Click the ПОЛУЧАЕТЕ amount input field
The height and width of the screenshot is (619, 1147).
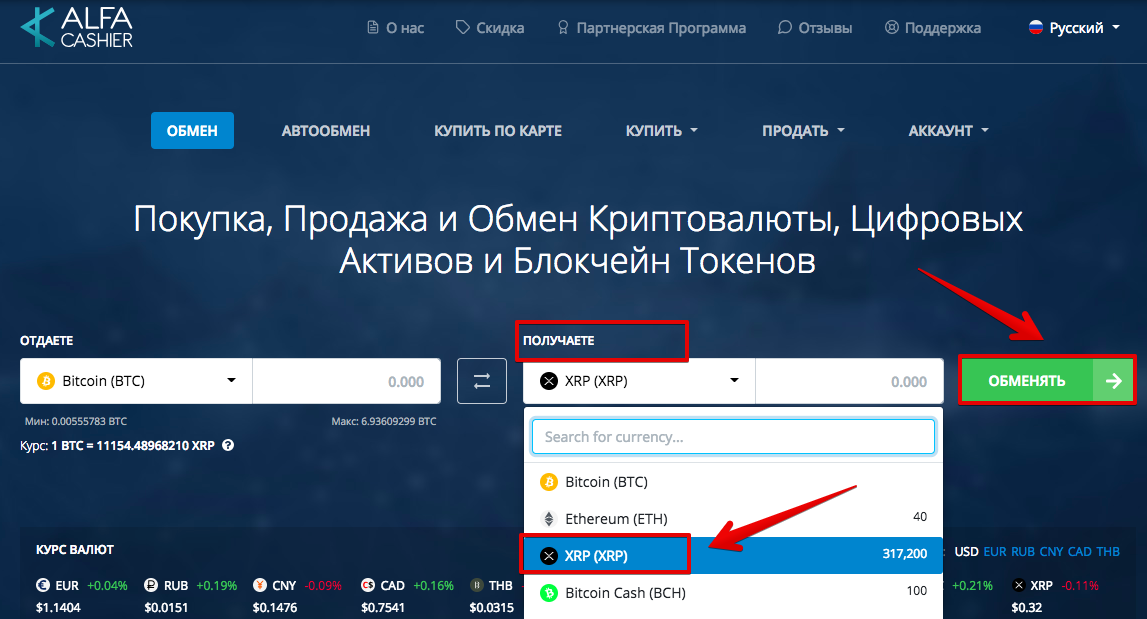click(849, 380)
